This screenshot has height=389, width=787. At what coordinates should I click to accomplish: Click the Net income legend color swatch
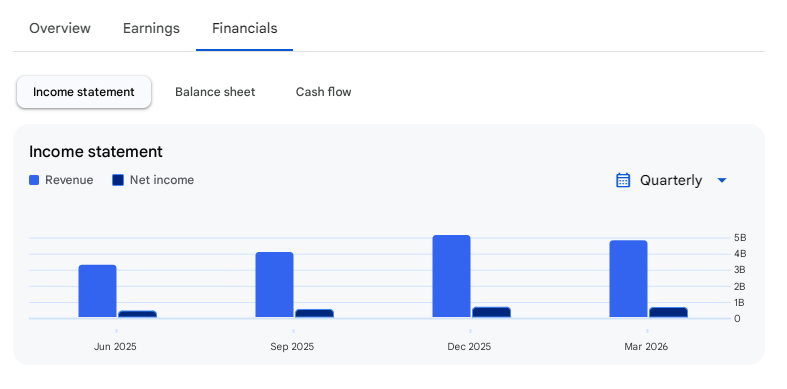click(x=118, y=180)
